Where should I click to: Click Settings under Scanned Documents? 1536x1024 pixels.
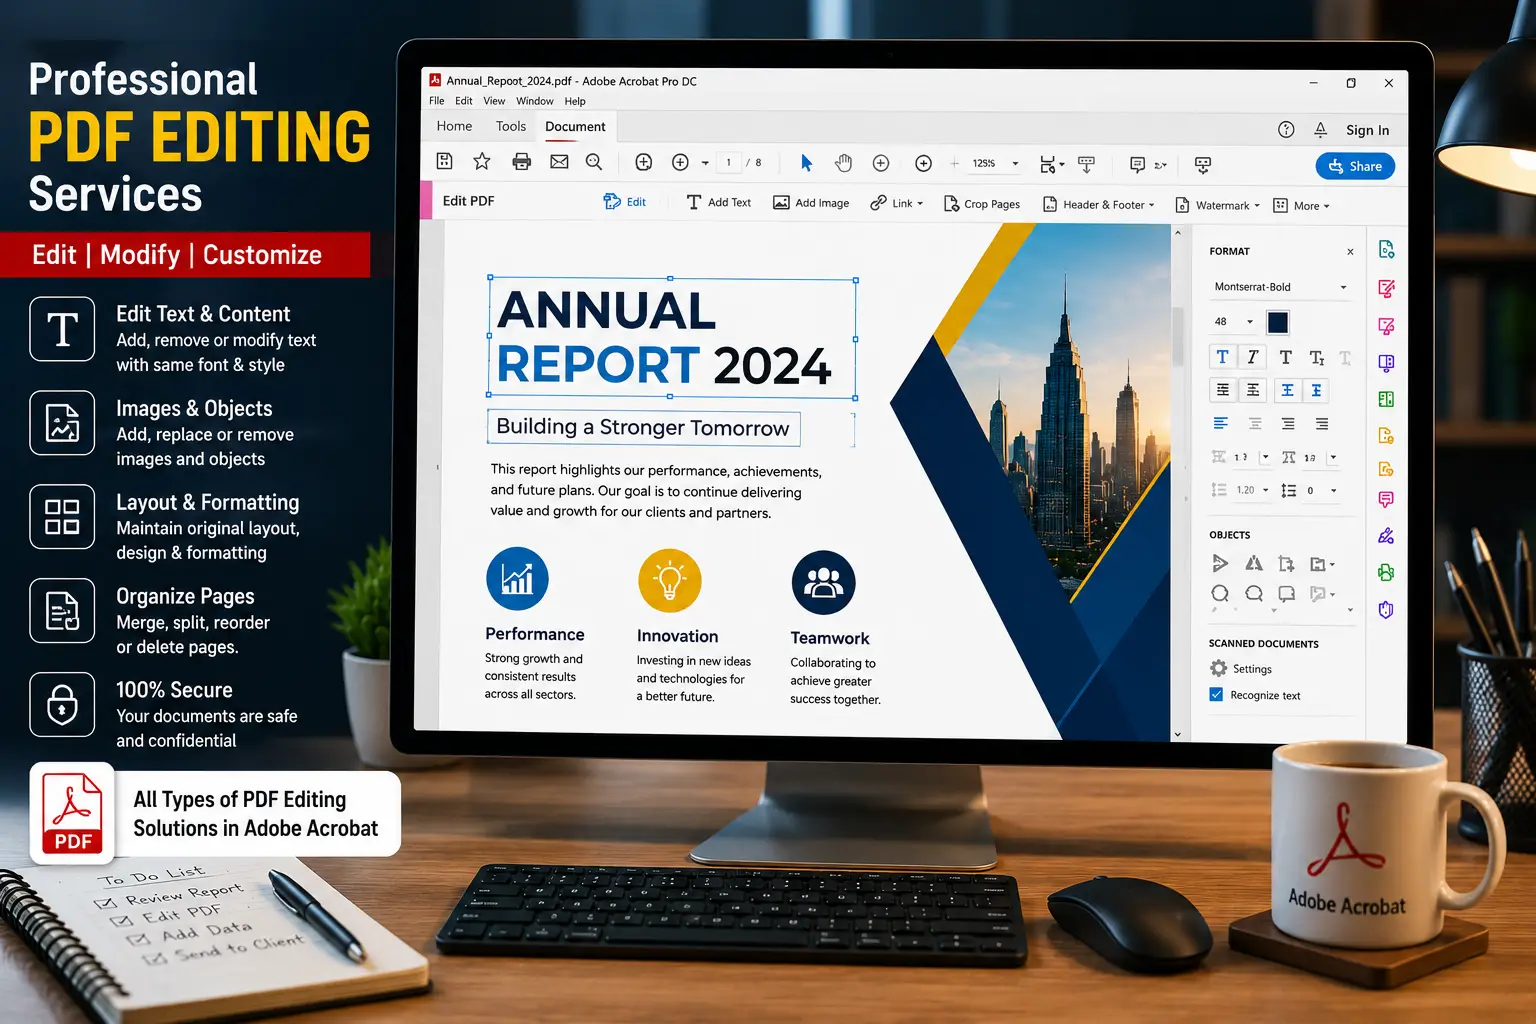tap(1241, 668)
